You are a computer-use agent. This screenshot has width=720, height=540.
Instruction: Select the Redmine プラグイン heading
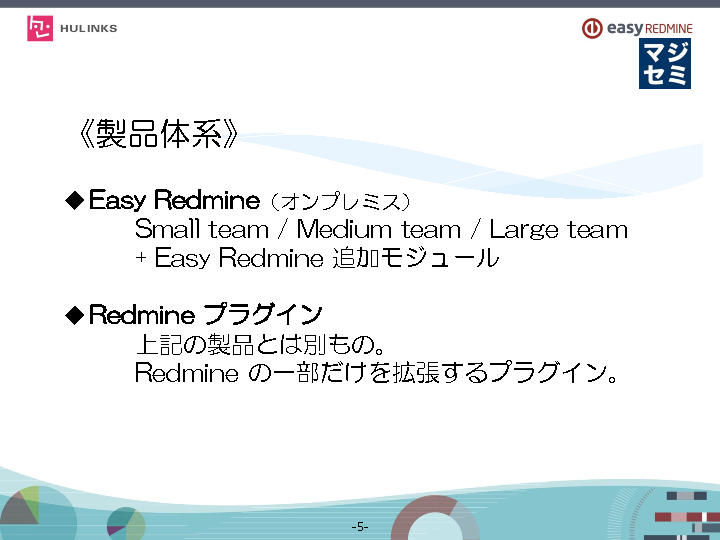(x=205, y=315)
